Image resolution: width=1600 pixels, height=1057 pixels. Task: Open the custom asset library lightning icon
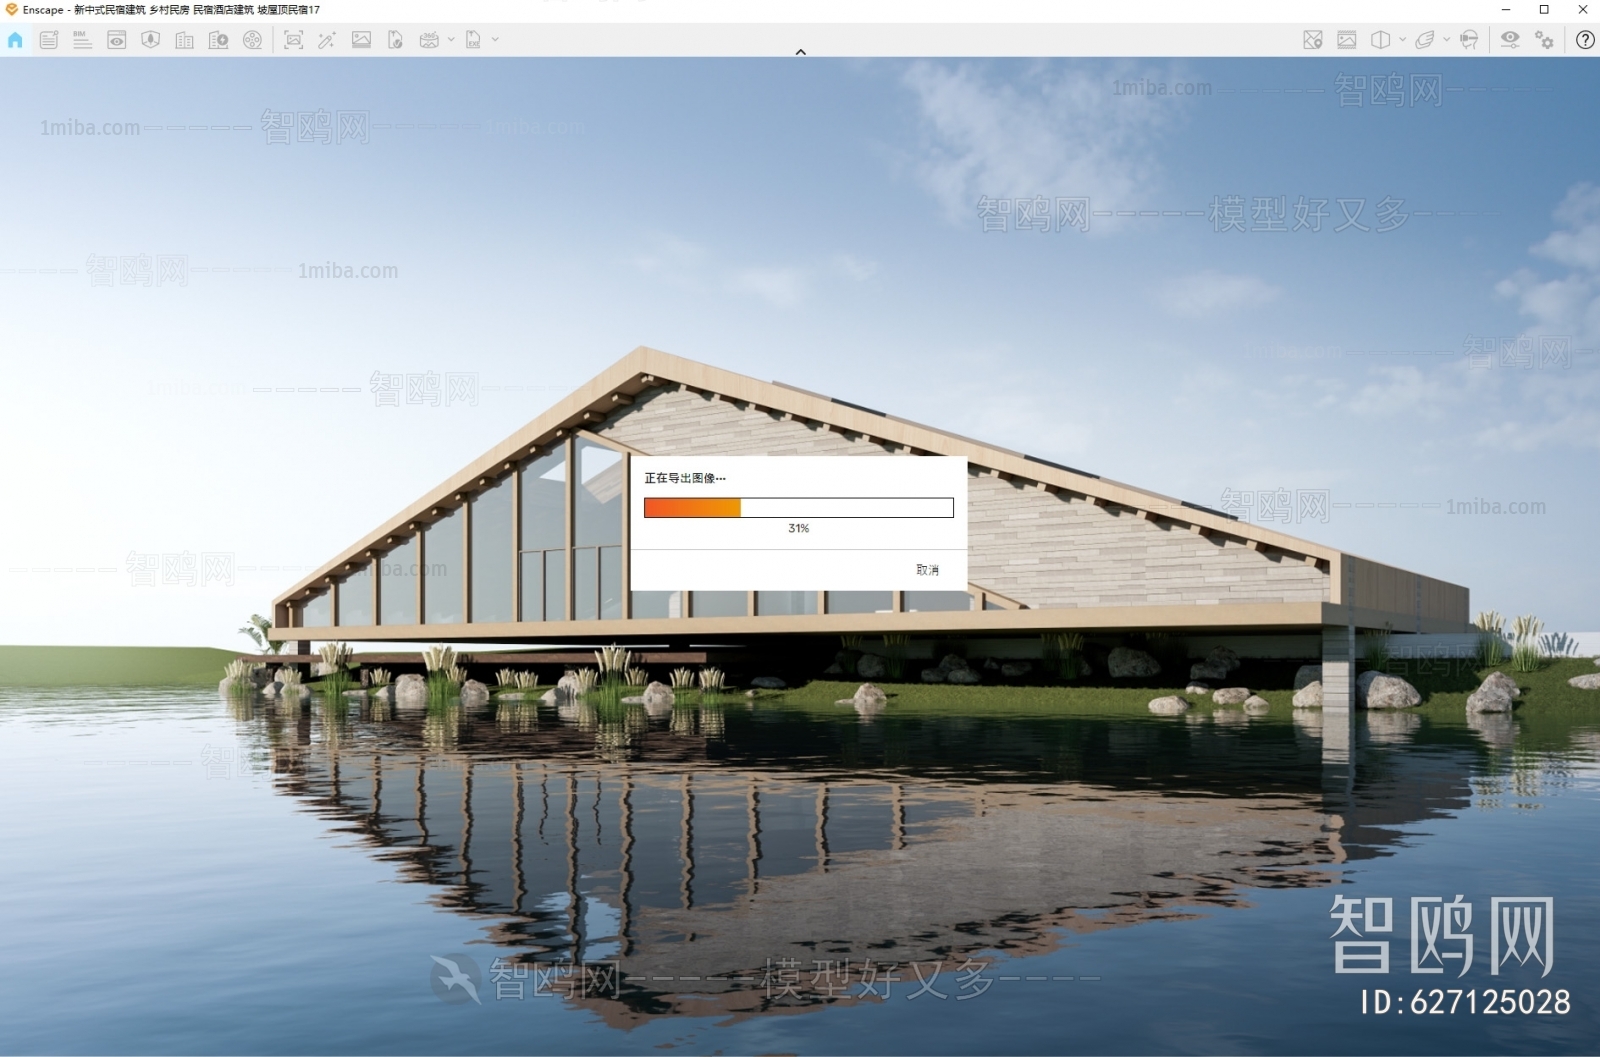219,40
